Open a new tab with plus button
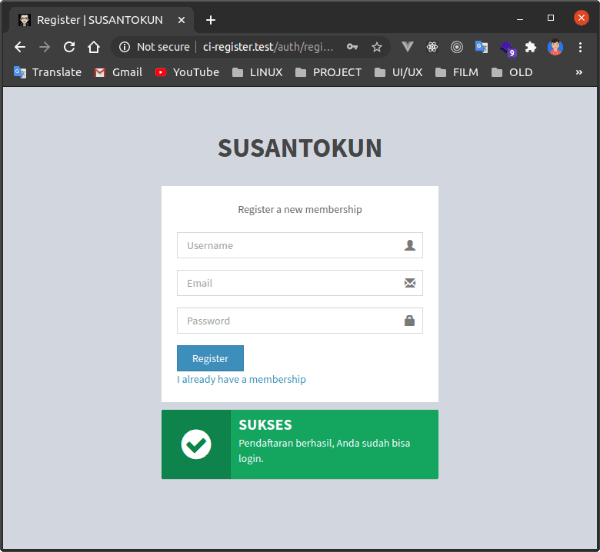This screenshot has width=600, height=552. [x=210, y=20]
